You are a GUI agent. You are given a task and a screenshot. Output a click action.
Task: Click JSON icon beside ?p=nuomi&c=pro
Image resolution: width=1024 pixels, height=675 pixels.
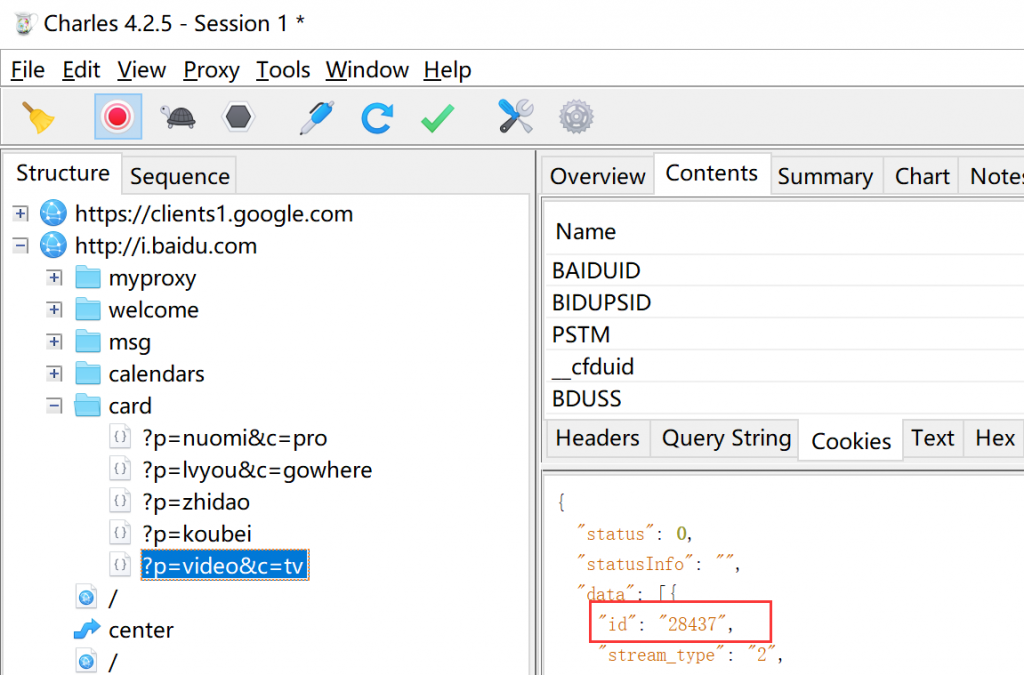(120, 437)
